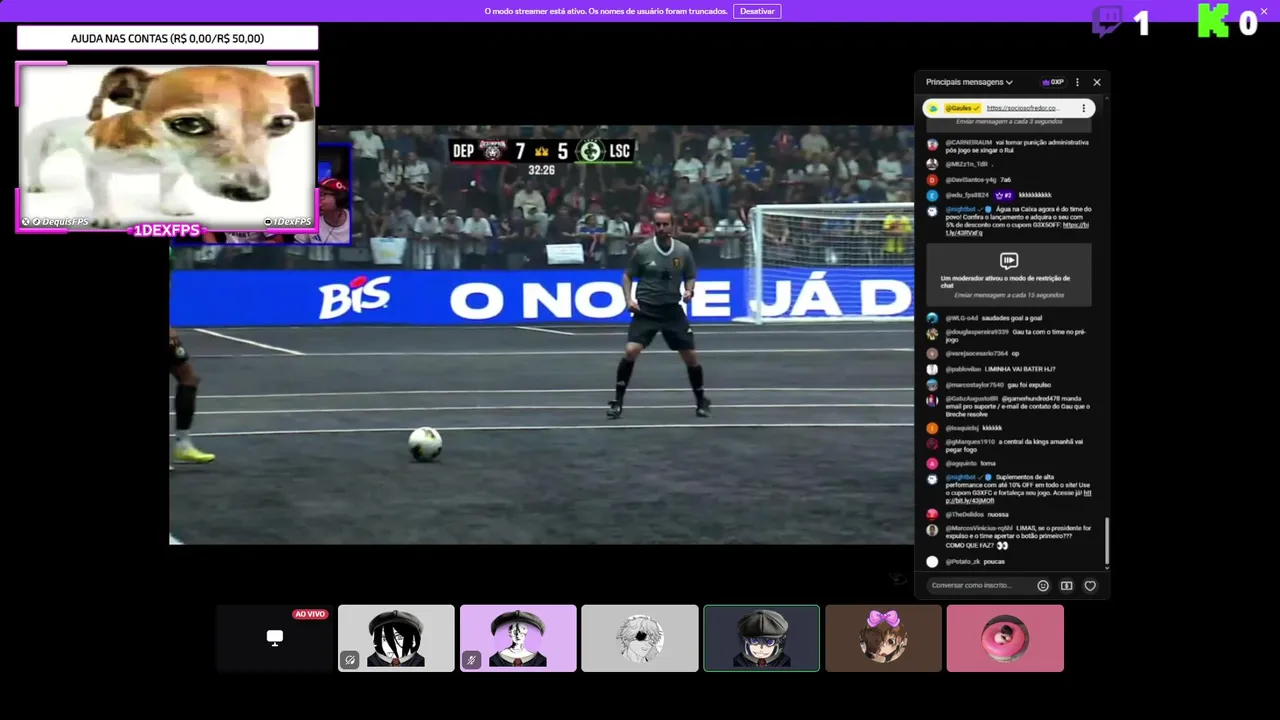Image resolution: width=1280 pixels, height=720 pixels.
Task: Click the deafened headphone icon on gray tile
Action: pyautogui.click(x=349, y=660)
